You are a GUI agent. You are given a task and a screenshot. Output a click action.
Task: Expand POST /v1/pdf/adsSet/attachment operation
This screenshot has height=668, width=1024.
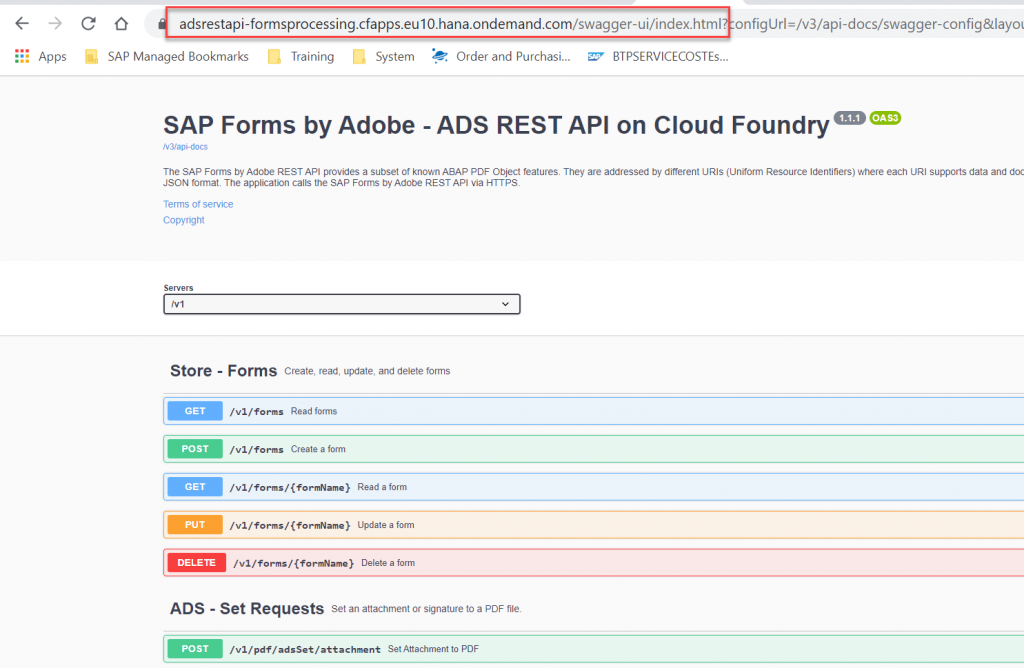594,649
